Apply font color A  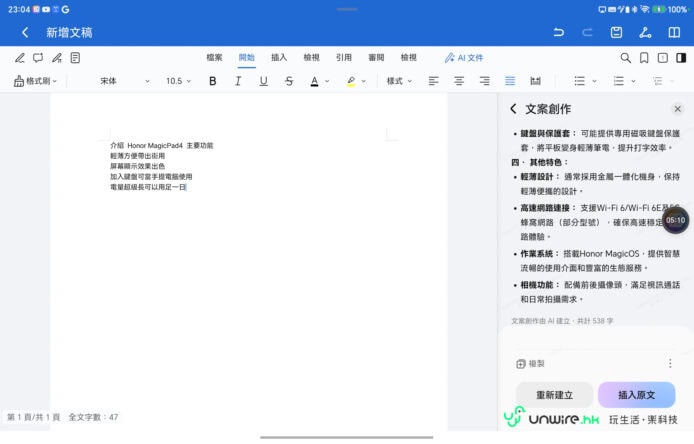314,81
